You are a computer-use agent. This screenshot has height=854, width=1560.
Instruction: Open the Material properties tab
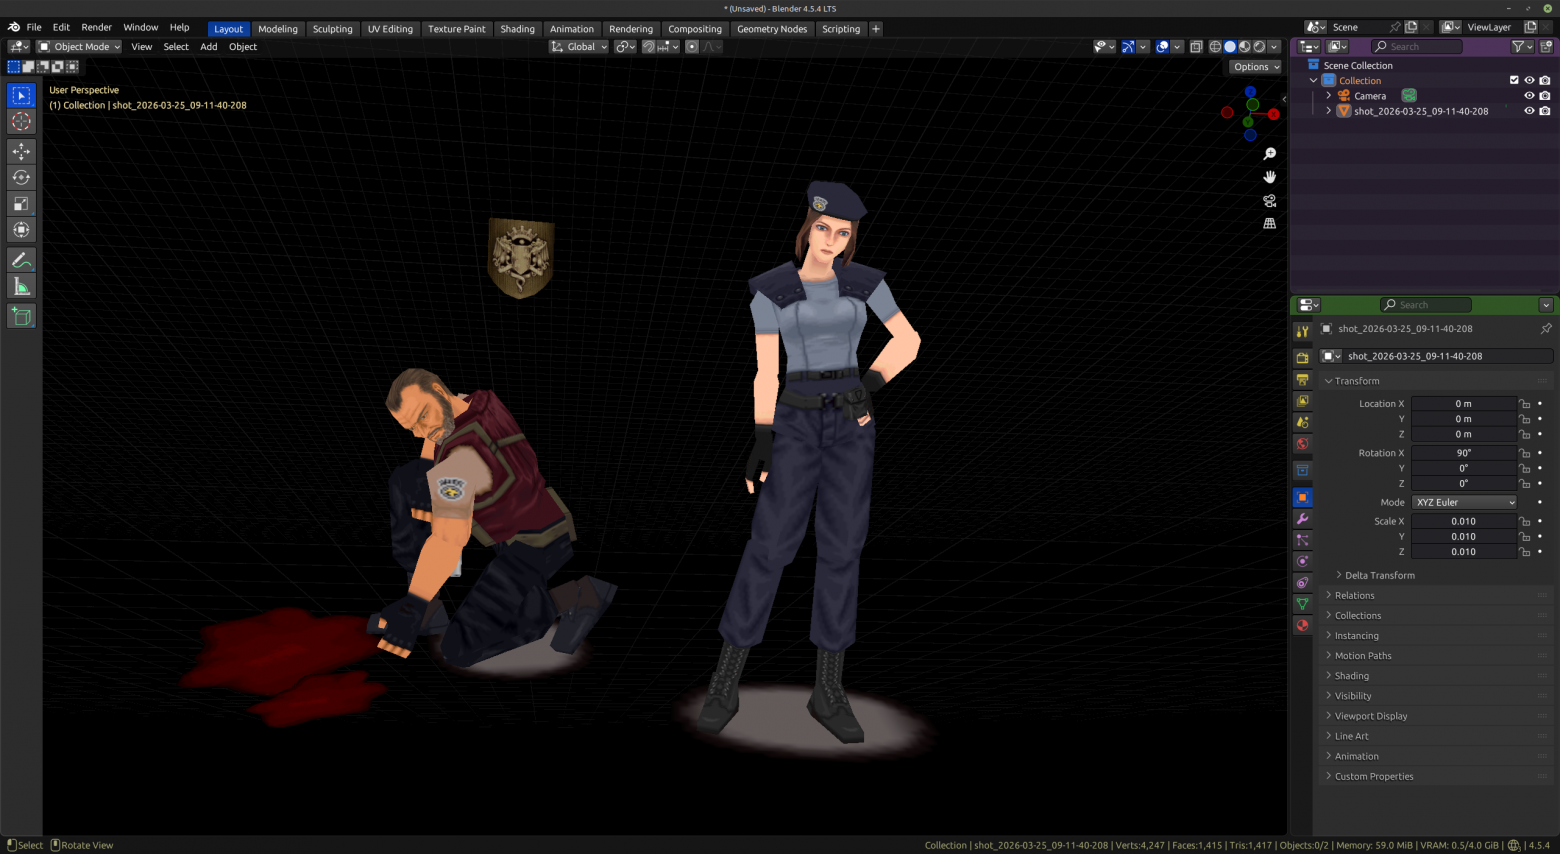1302,625
